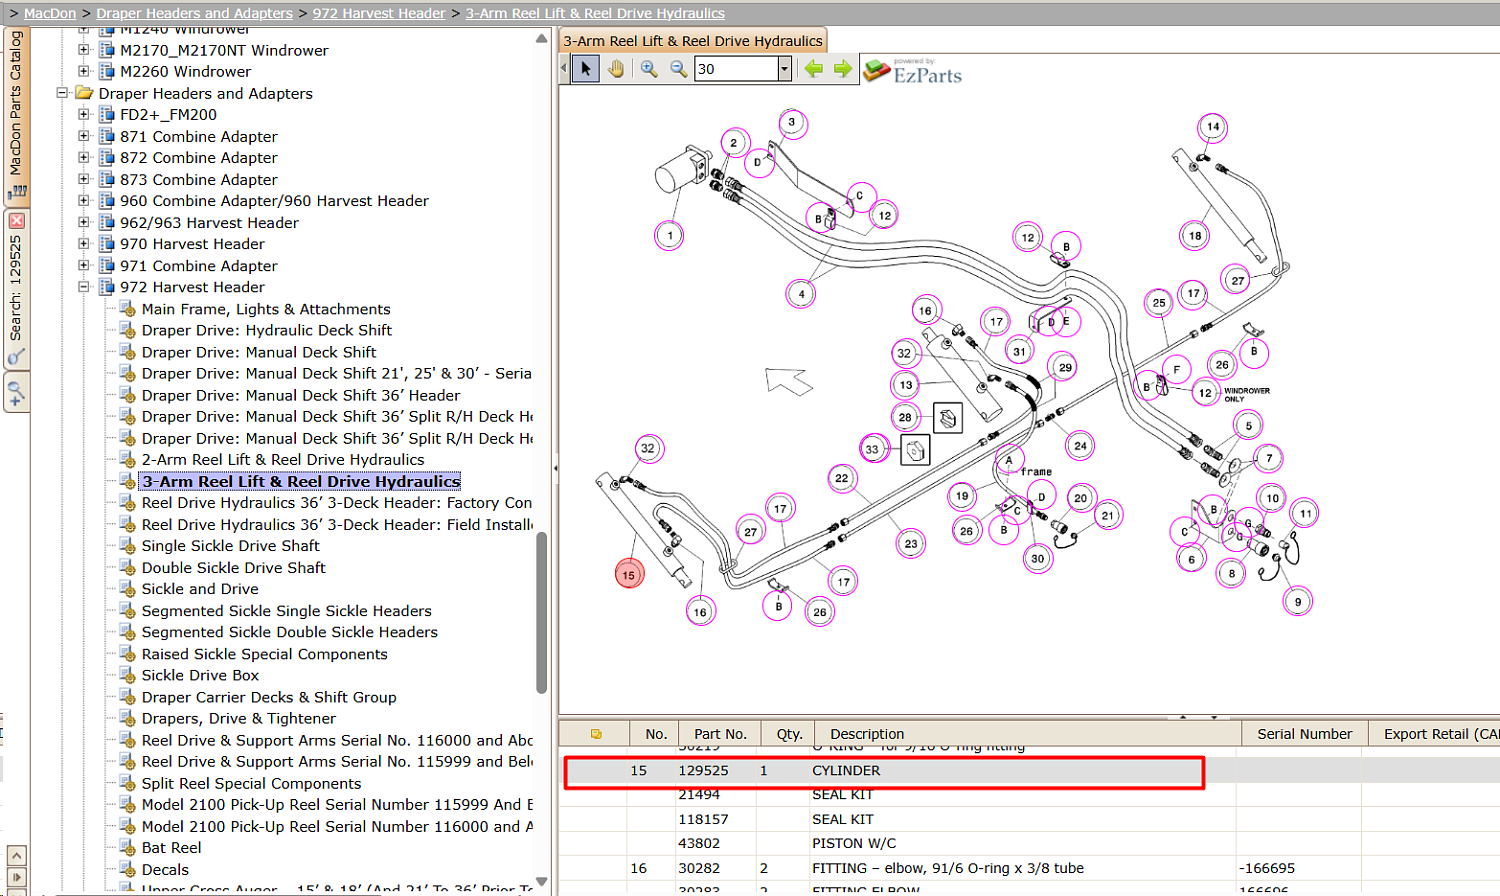Collapse the Draper Headers and Adapters folder

[62, 93]
